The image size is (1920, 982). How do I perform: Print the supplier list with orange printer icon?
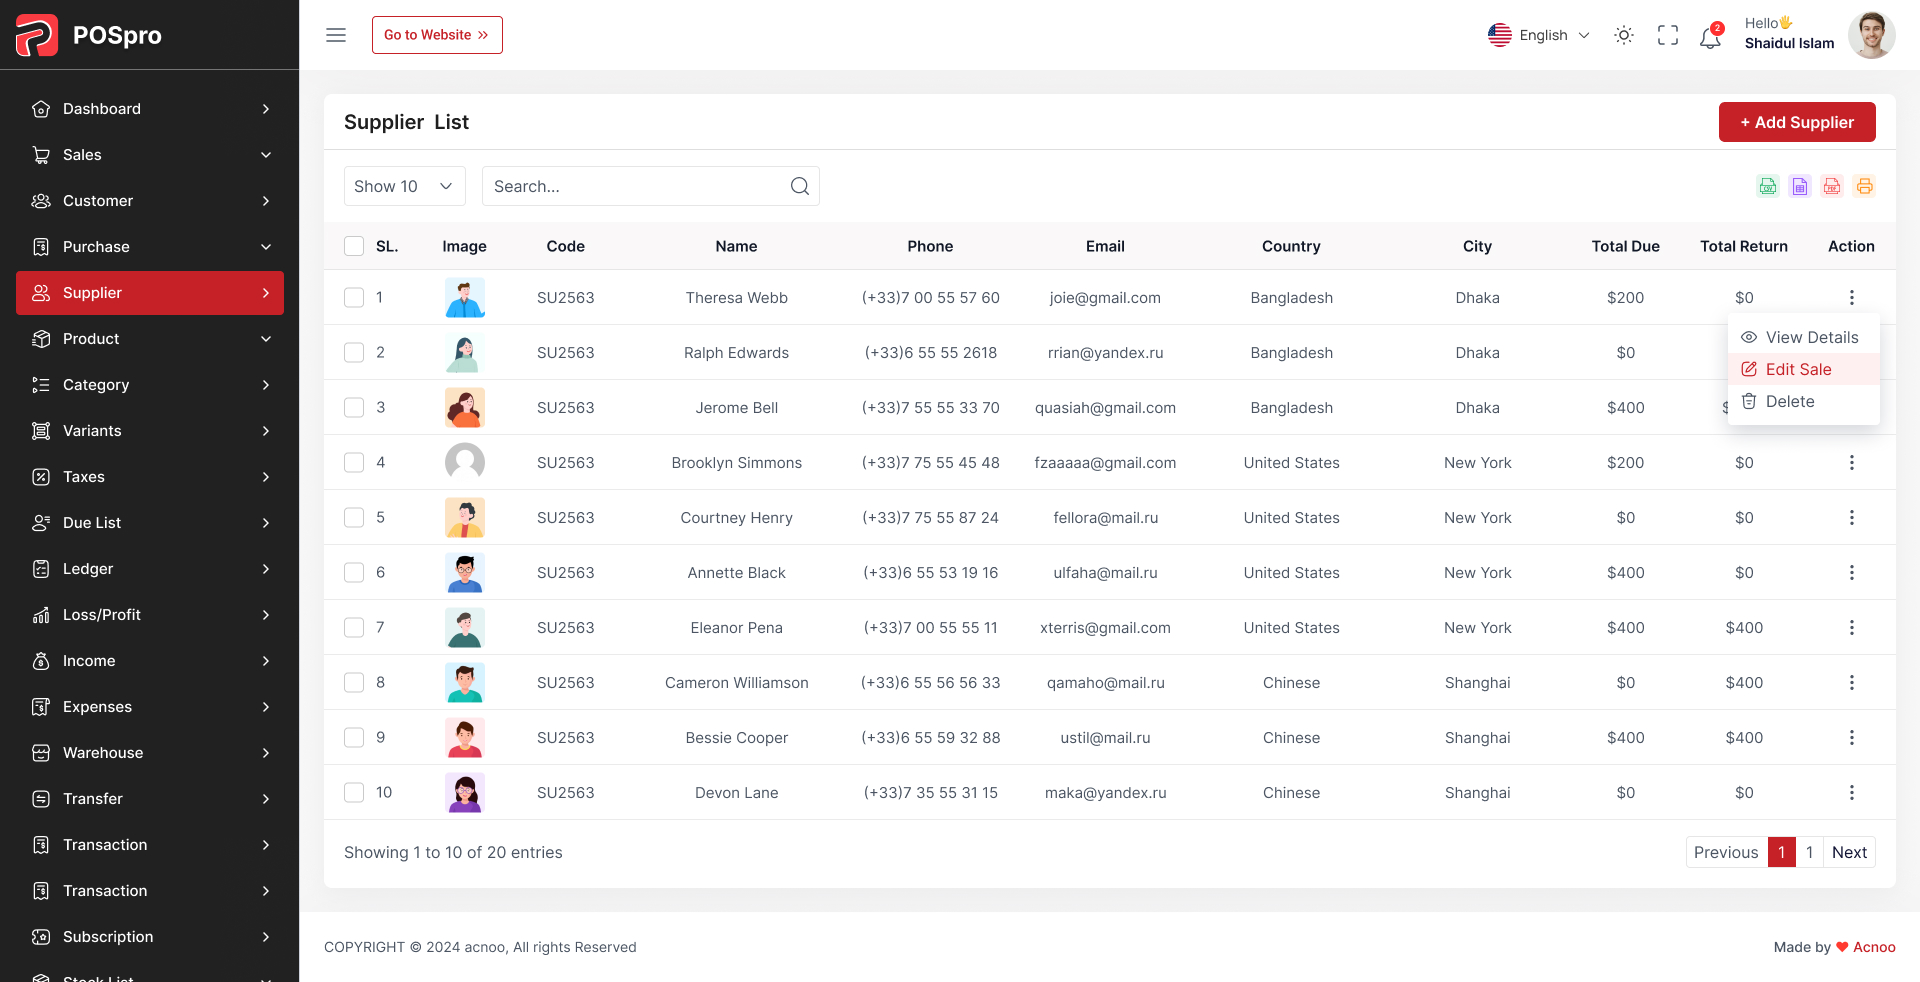coord(1864,186)
